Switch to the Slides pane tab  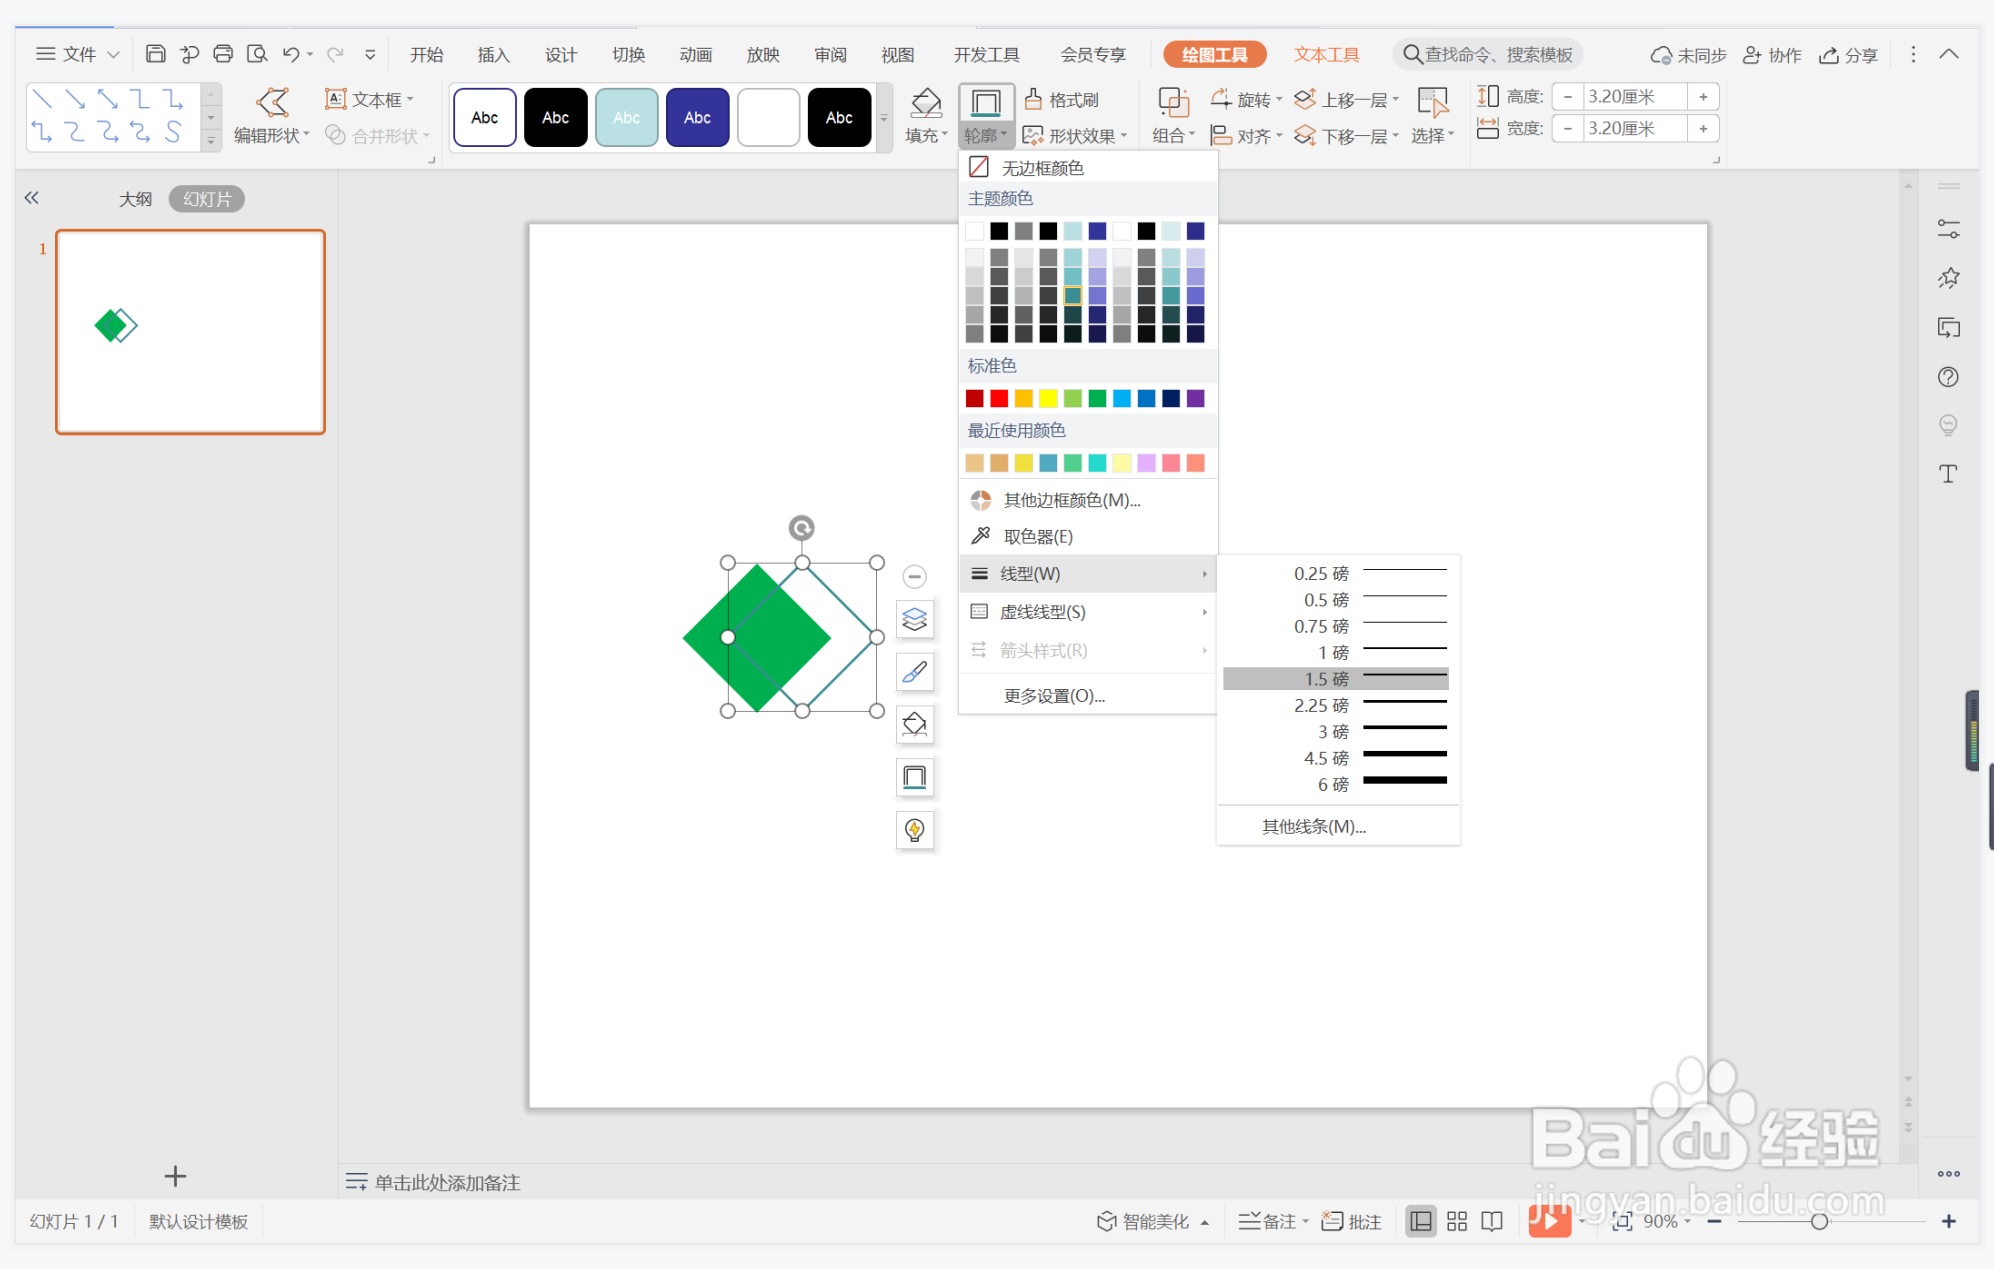(206, 198)
